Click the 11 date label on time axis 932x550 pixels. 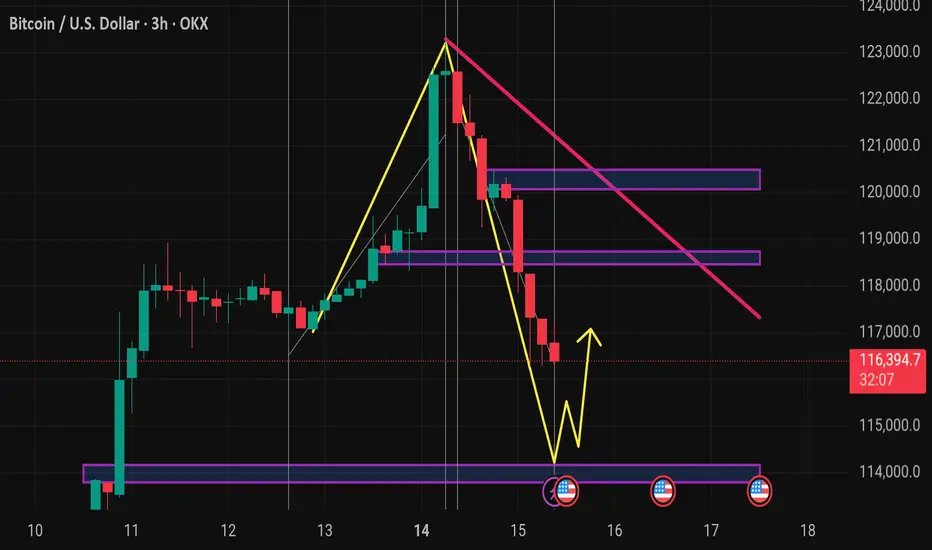131,530
